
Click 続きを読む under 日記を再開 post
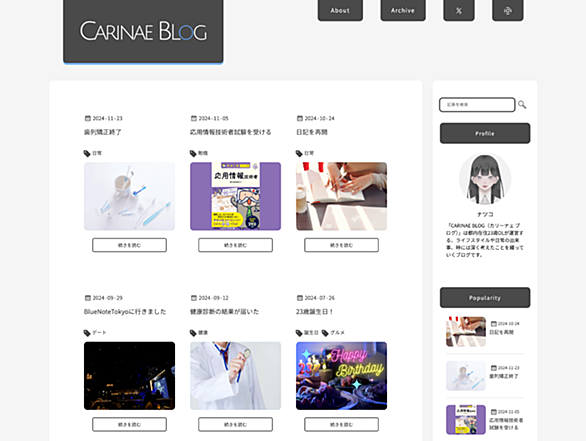coord(342,245)
